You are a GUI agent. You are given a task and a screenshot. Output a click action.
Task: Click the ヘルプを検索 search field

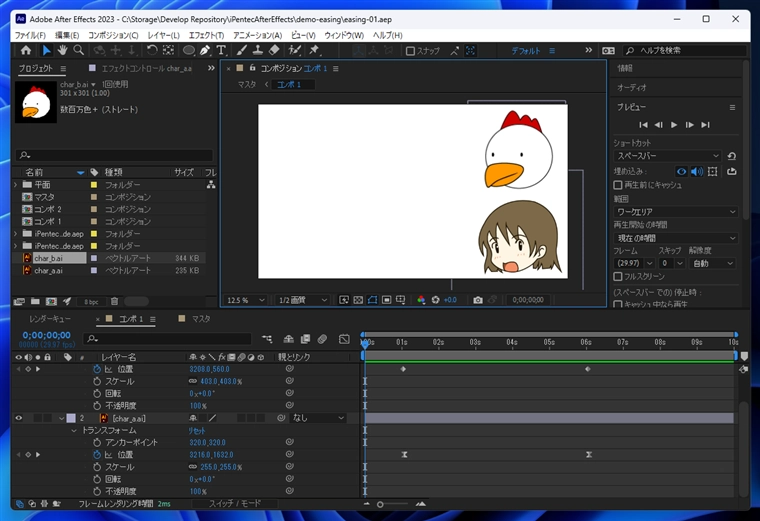(684, 50)
